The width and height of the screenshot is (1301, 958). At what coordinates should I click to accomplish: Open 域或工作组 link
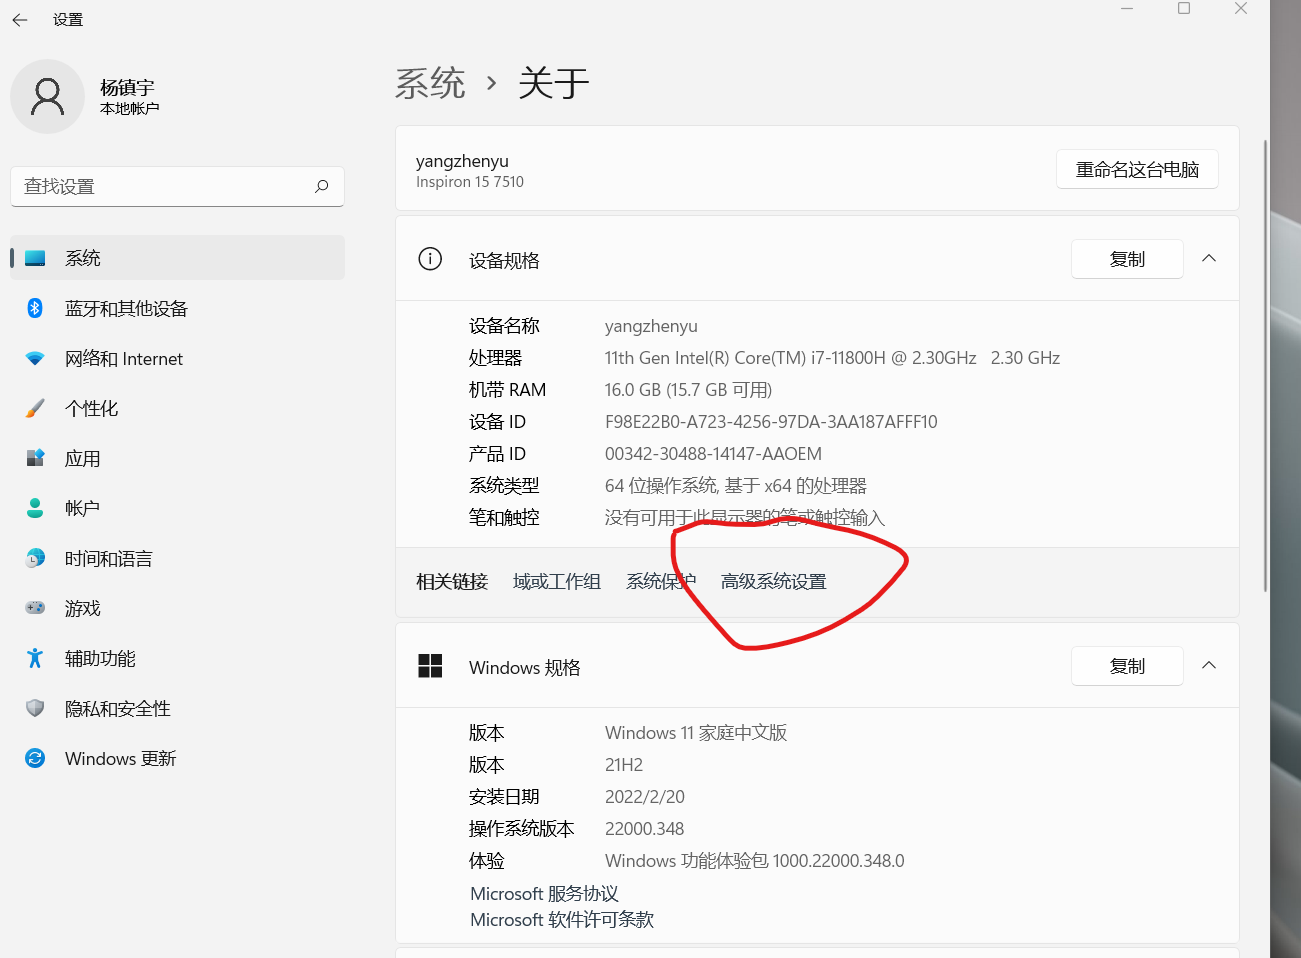pyautogui.click(x=557, y=581)
